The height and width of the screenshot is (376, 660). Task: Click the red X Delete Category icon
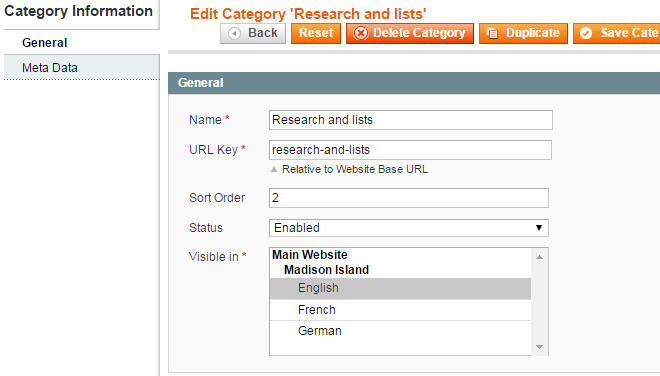pos(361,33)
